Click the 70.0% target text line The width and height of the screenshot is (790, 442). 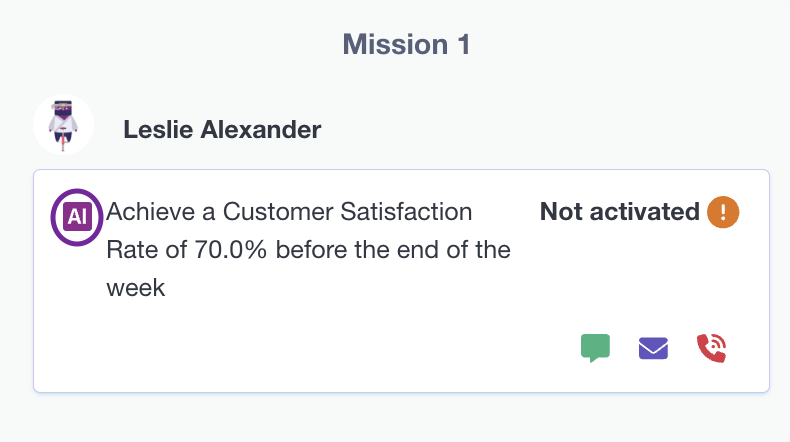click(308, 250)
